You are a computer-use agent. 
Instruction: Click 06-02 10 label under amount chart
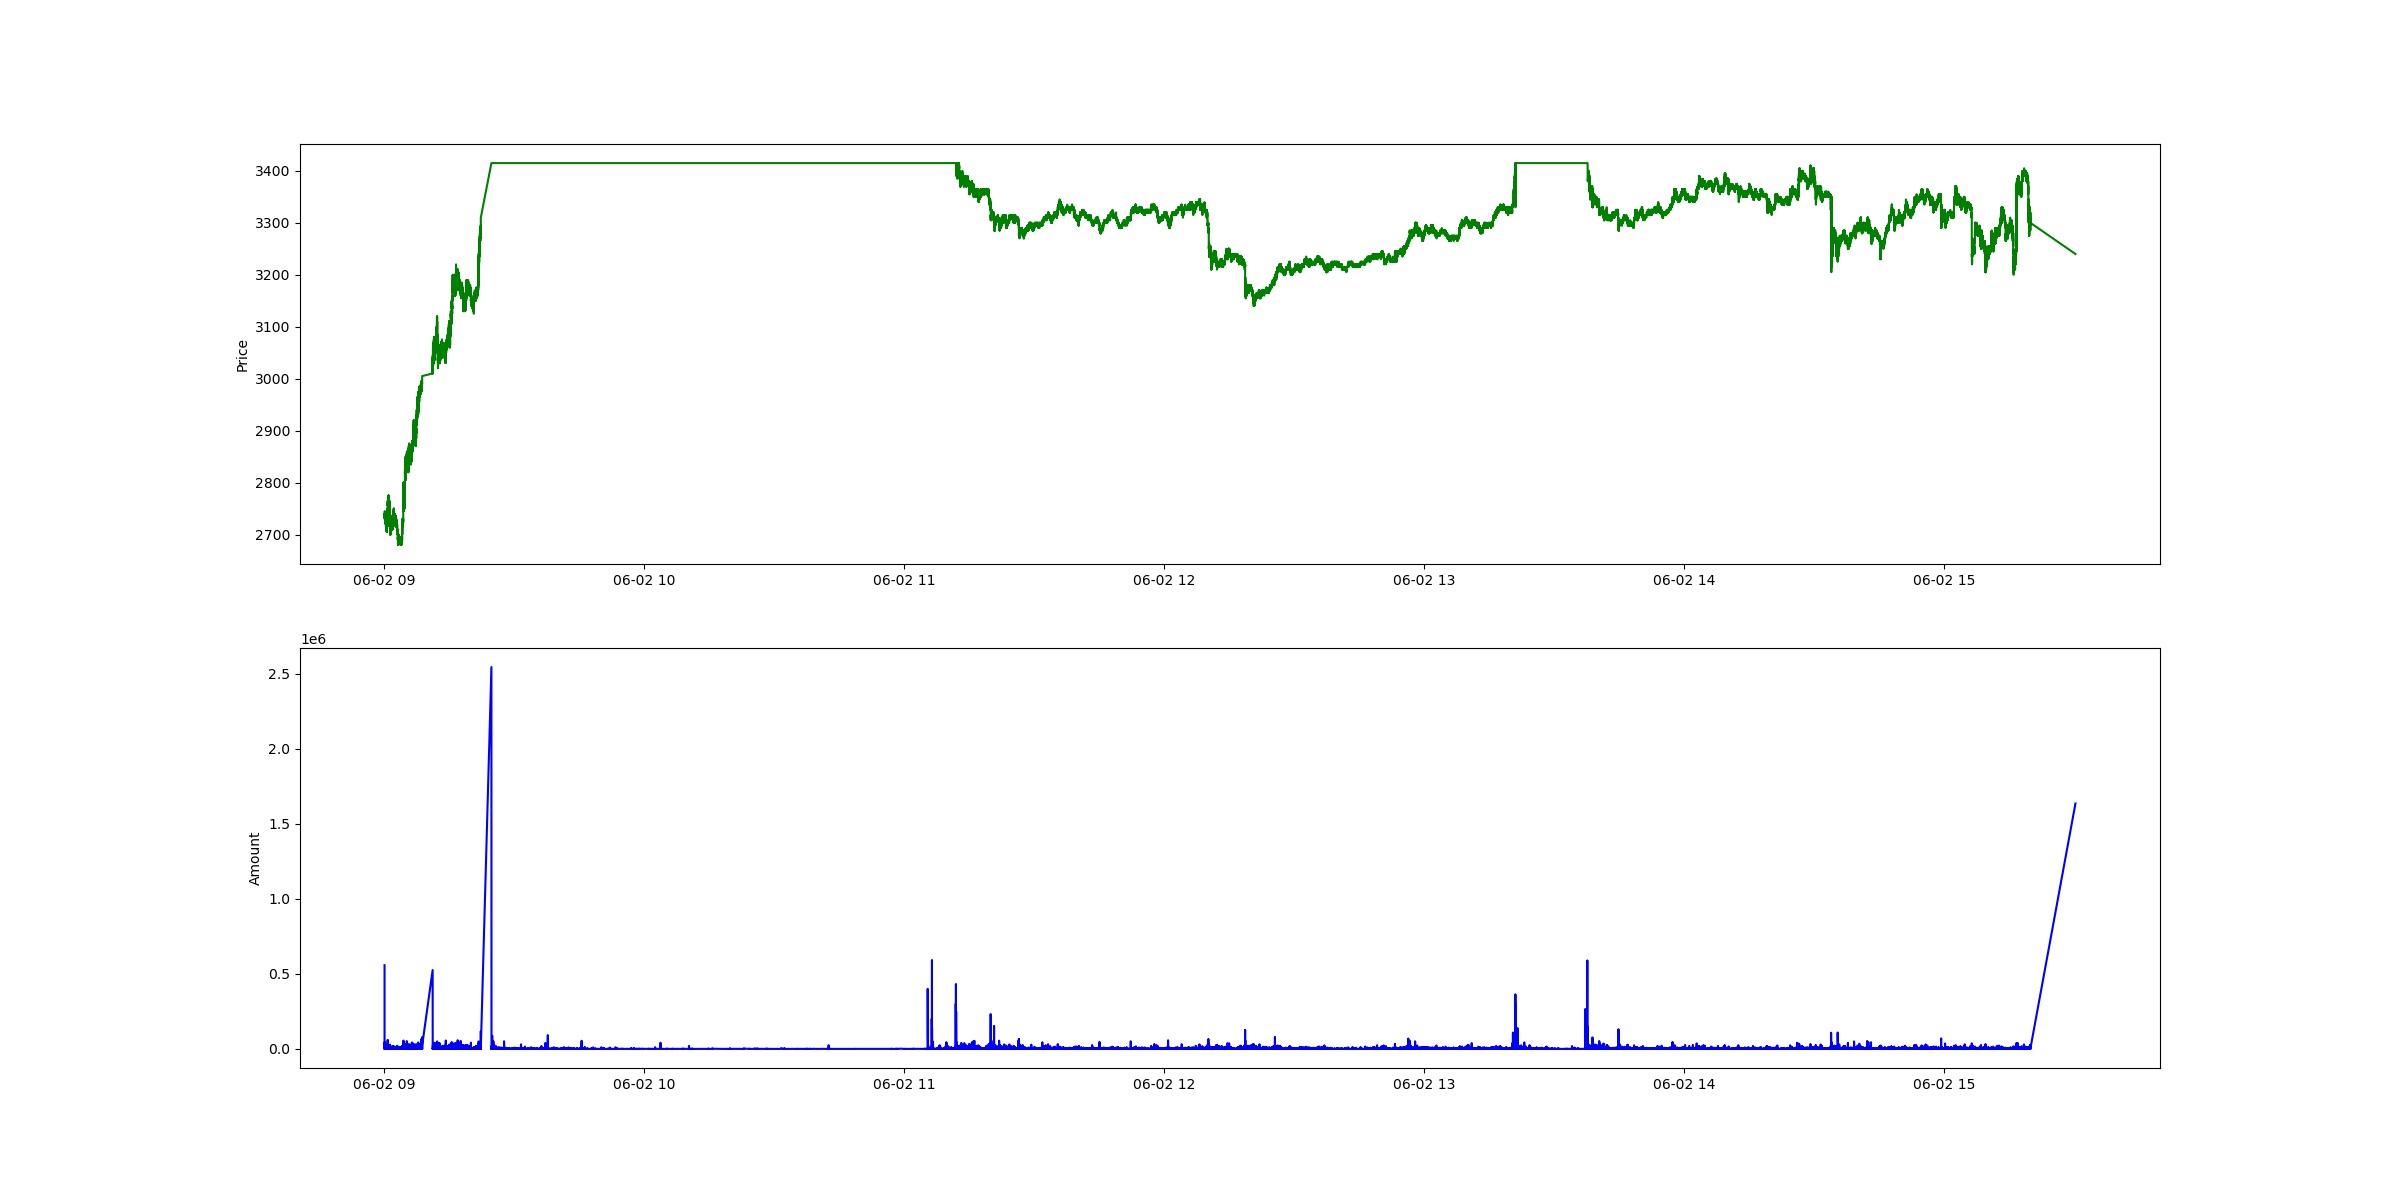[644, 1084]
